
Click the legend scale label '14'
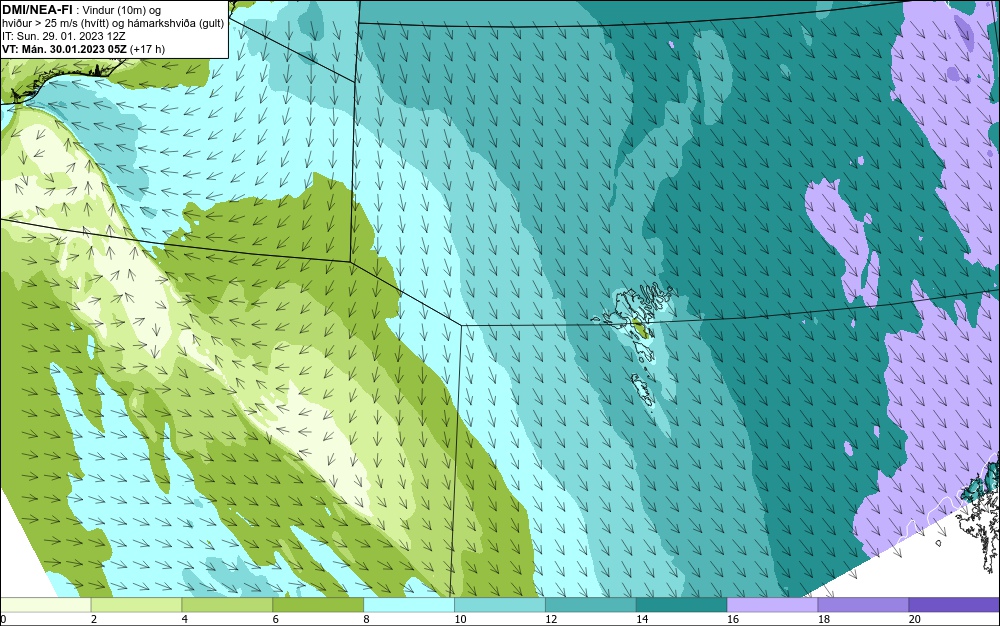[x=642, y=619]
